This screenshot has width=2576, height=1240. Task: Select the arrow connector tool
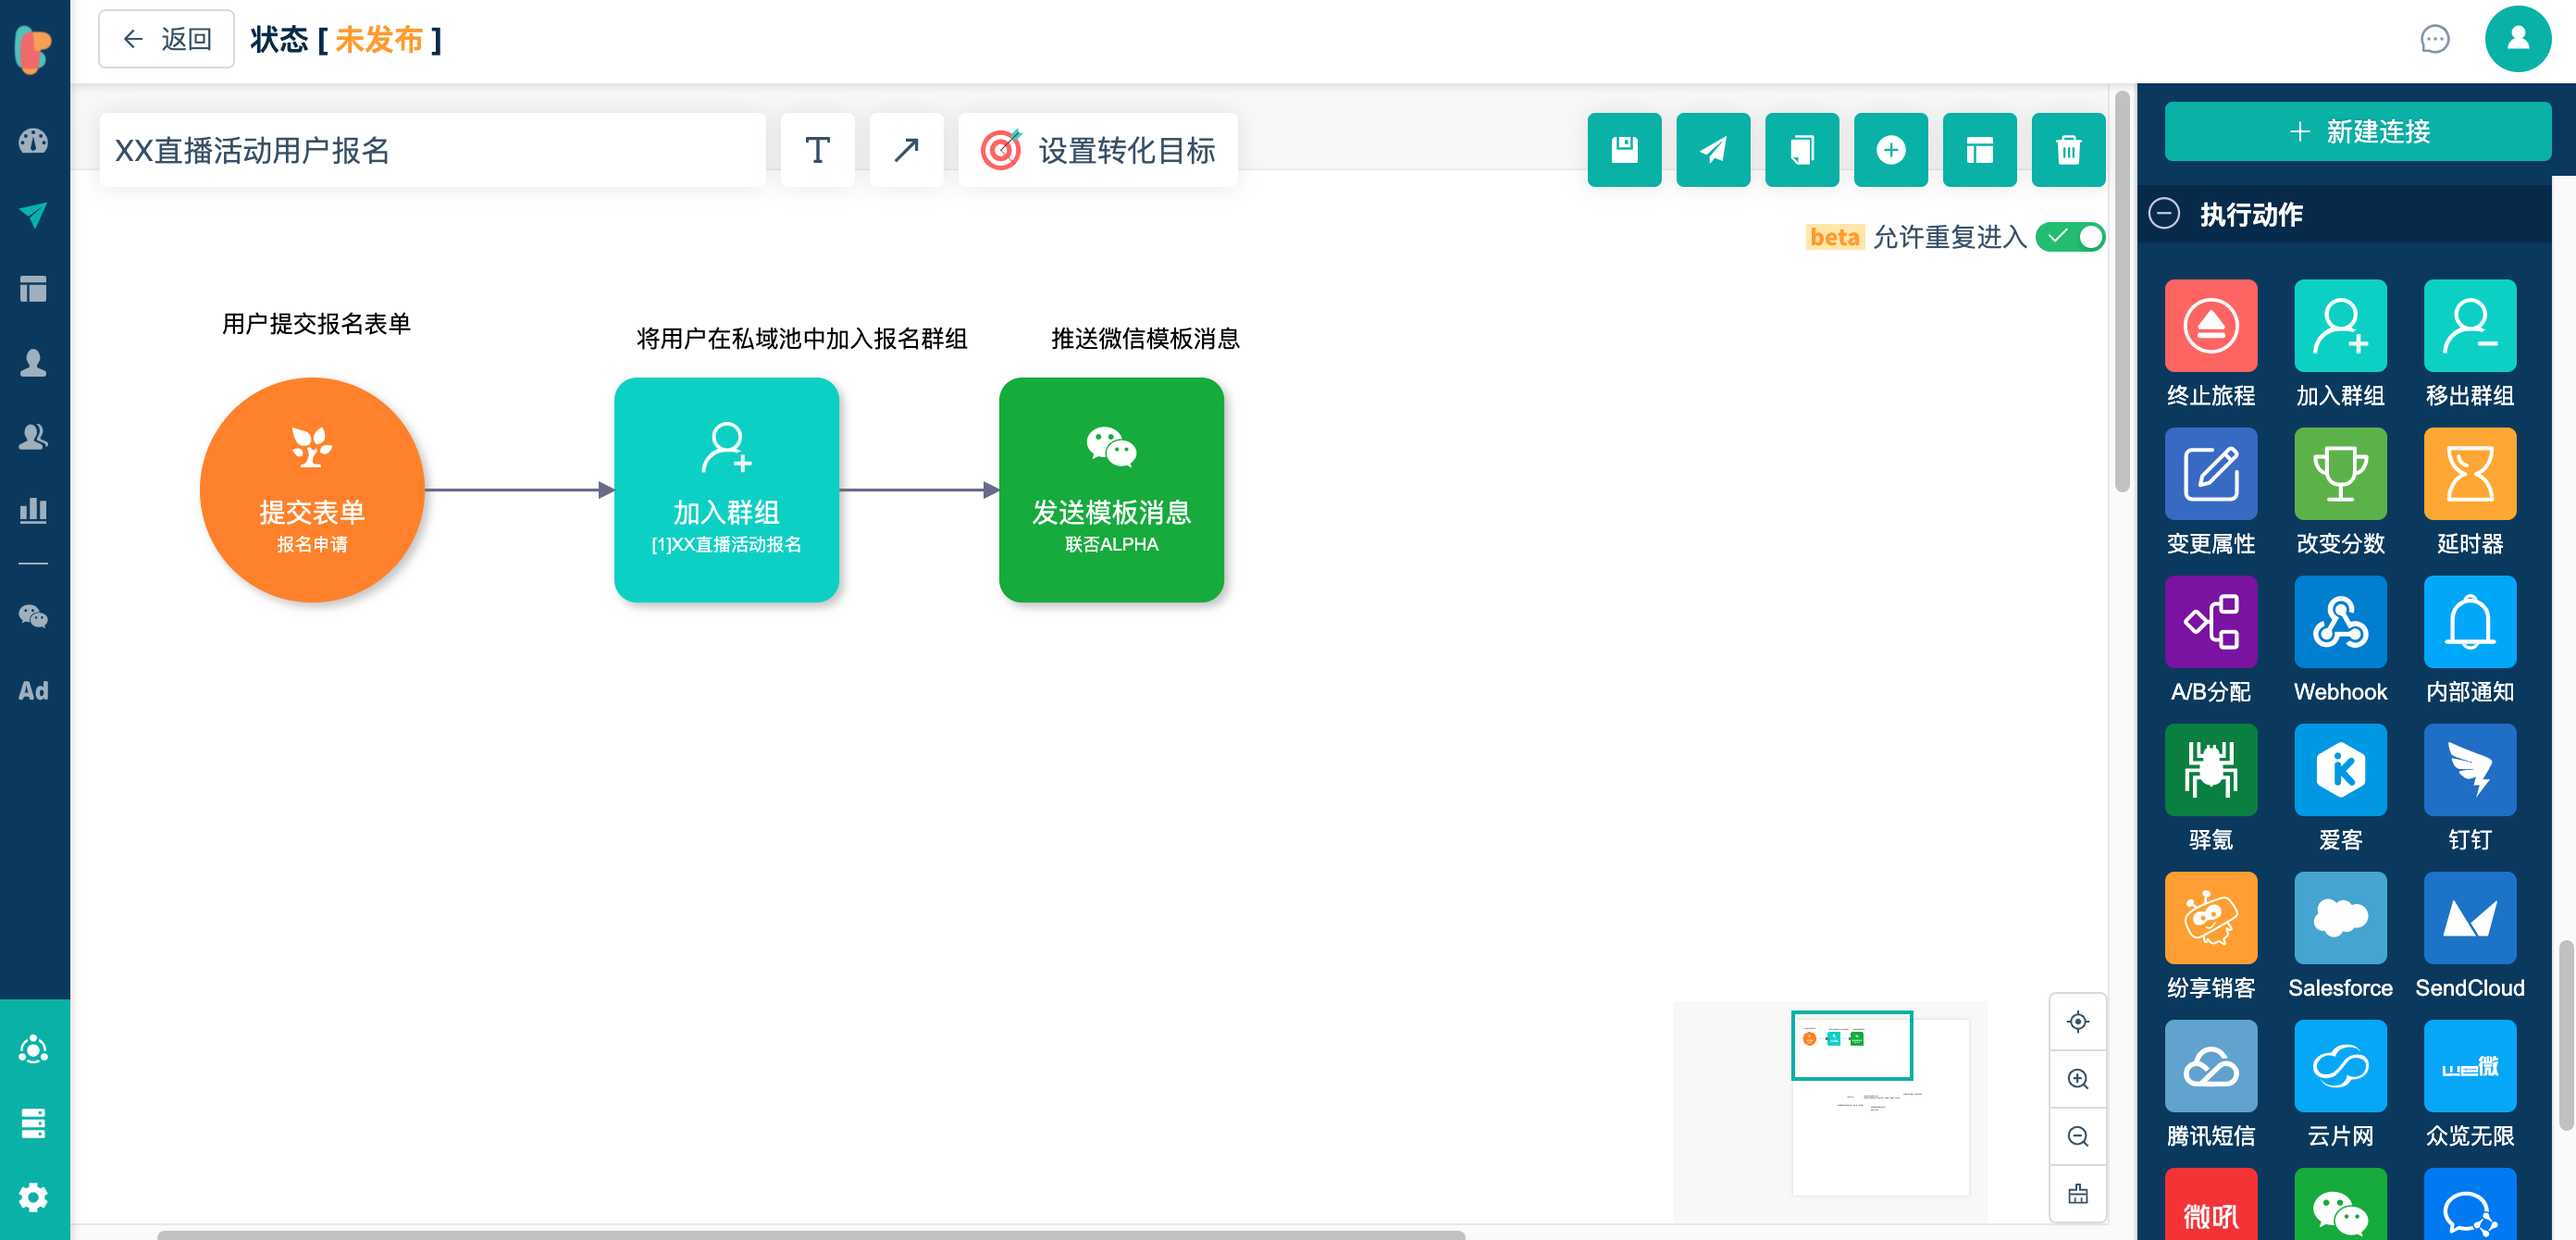point(906,150)
